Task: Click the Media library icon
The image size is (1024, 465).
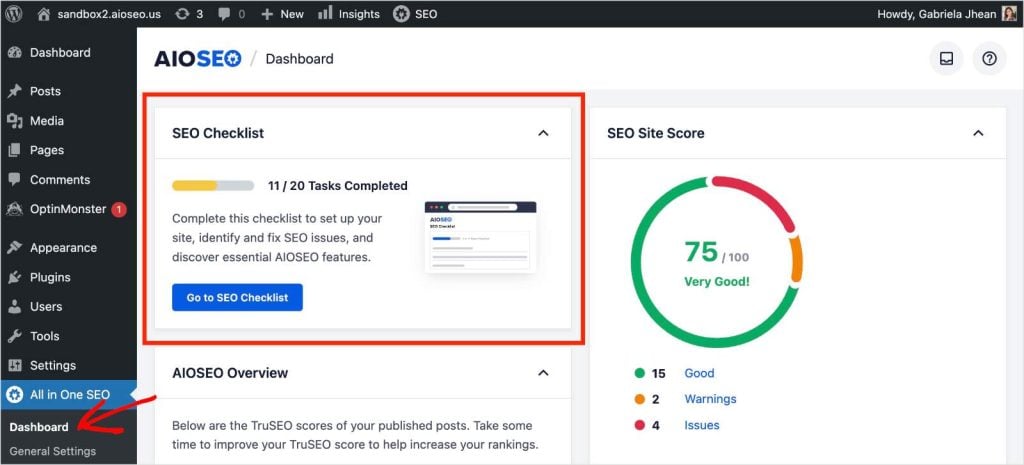Action: 15,121
